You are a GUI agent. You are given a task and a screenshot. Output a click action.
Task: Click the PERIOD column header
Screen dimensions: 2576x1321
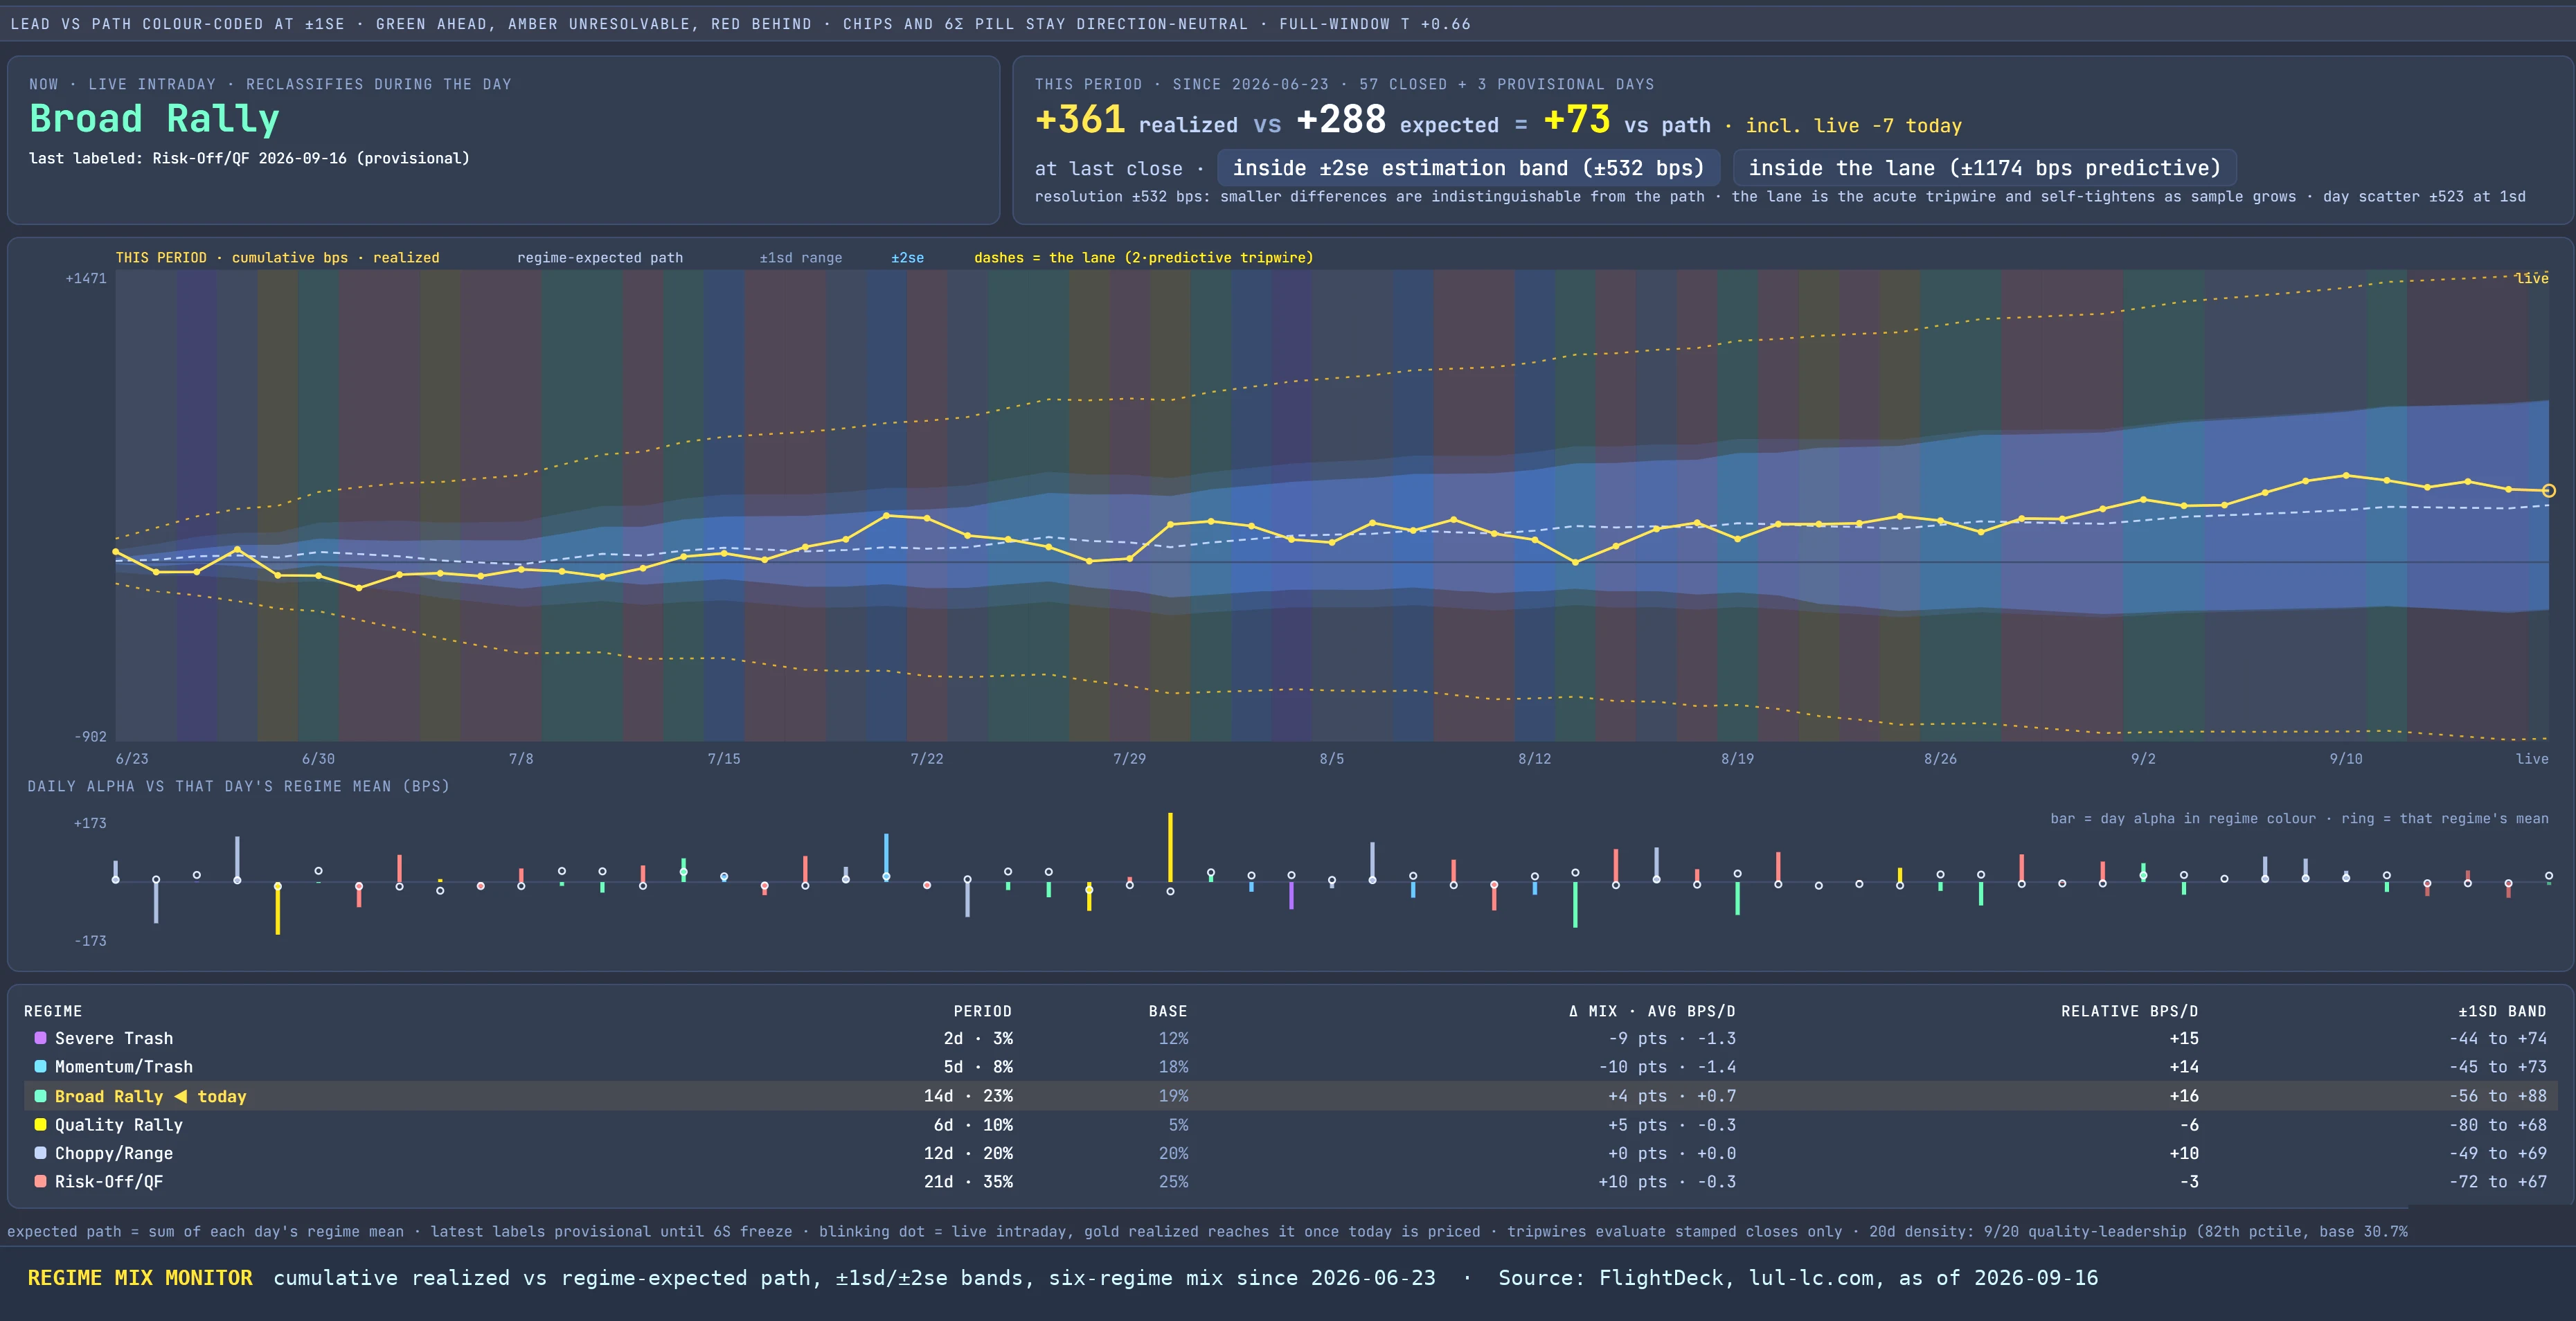(x=982, y=1011)
